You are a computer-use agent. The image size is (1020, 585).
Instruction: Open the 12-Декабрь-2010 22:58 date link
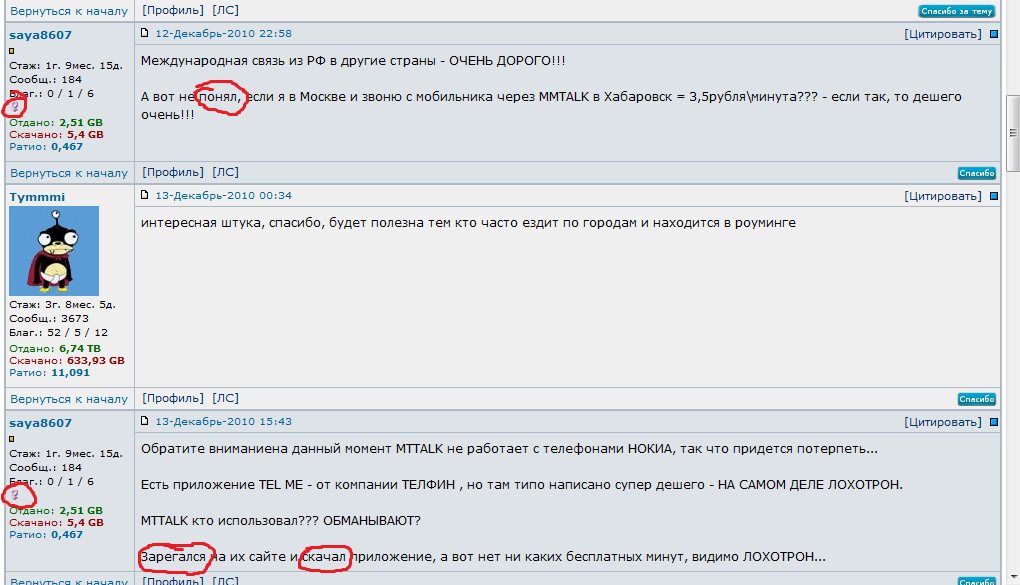[223, 33]
